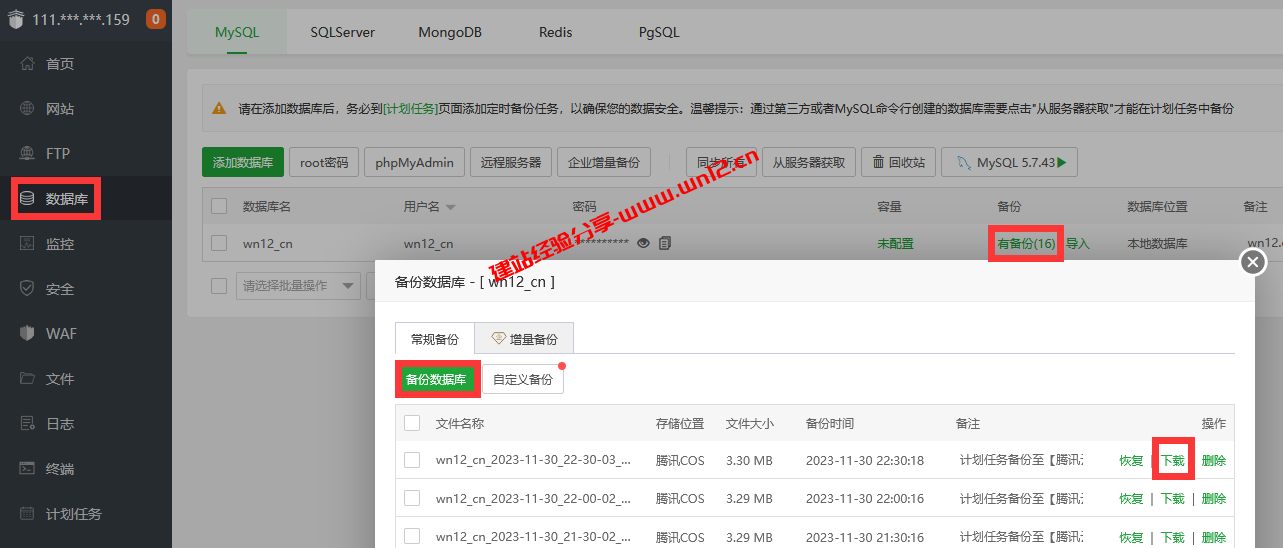Click 下载 download for the 22:30:18 backup

tap(1172, 461)
